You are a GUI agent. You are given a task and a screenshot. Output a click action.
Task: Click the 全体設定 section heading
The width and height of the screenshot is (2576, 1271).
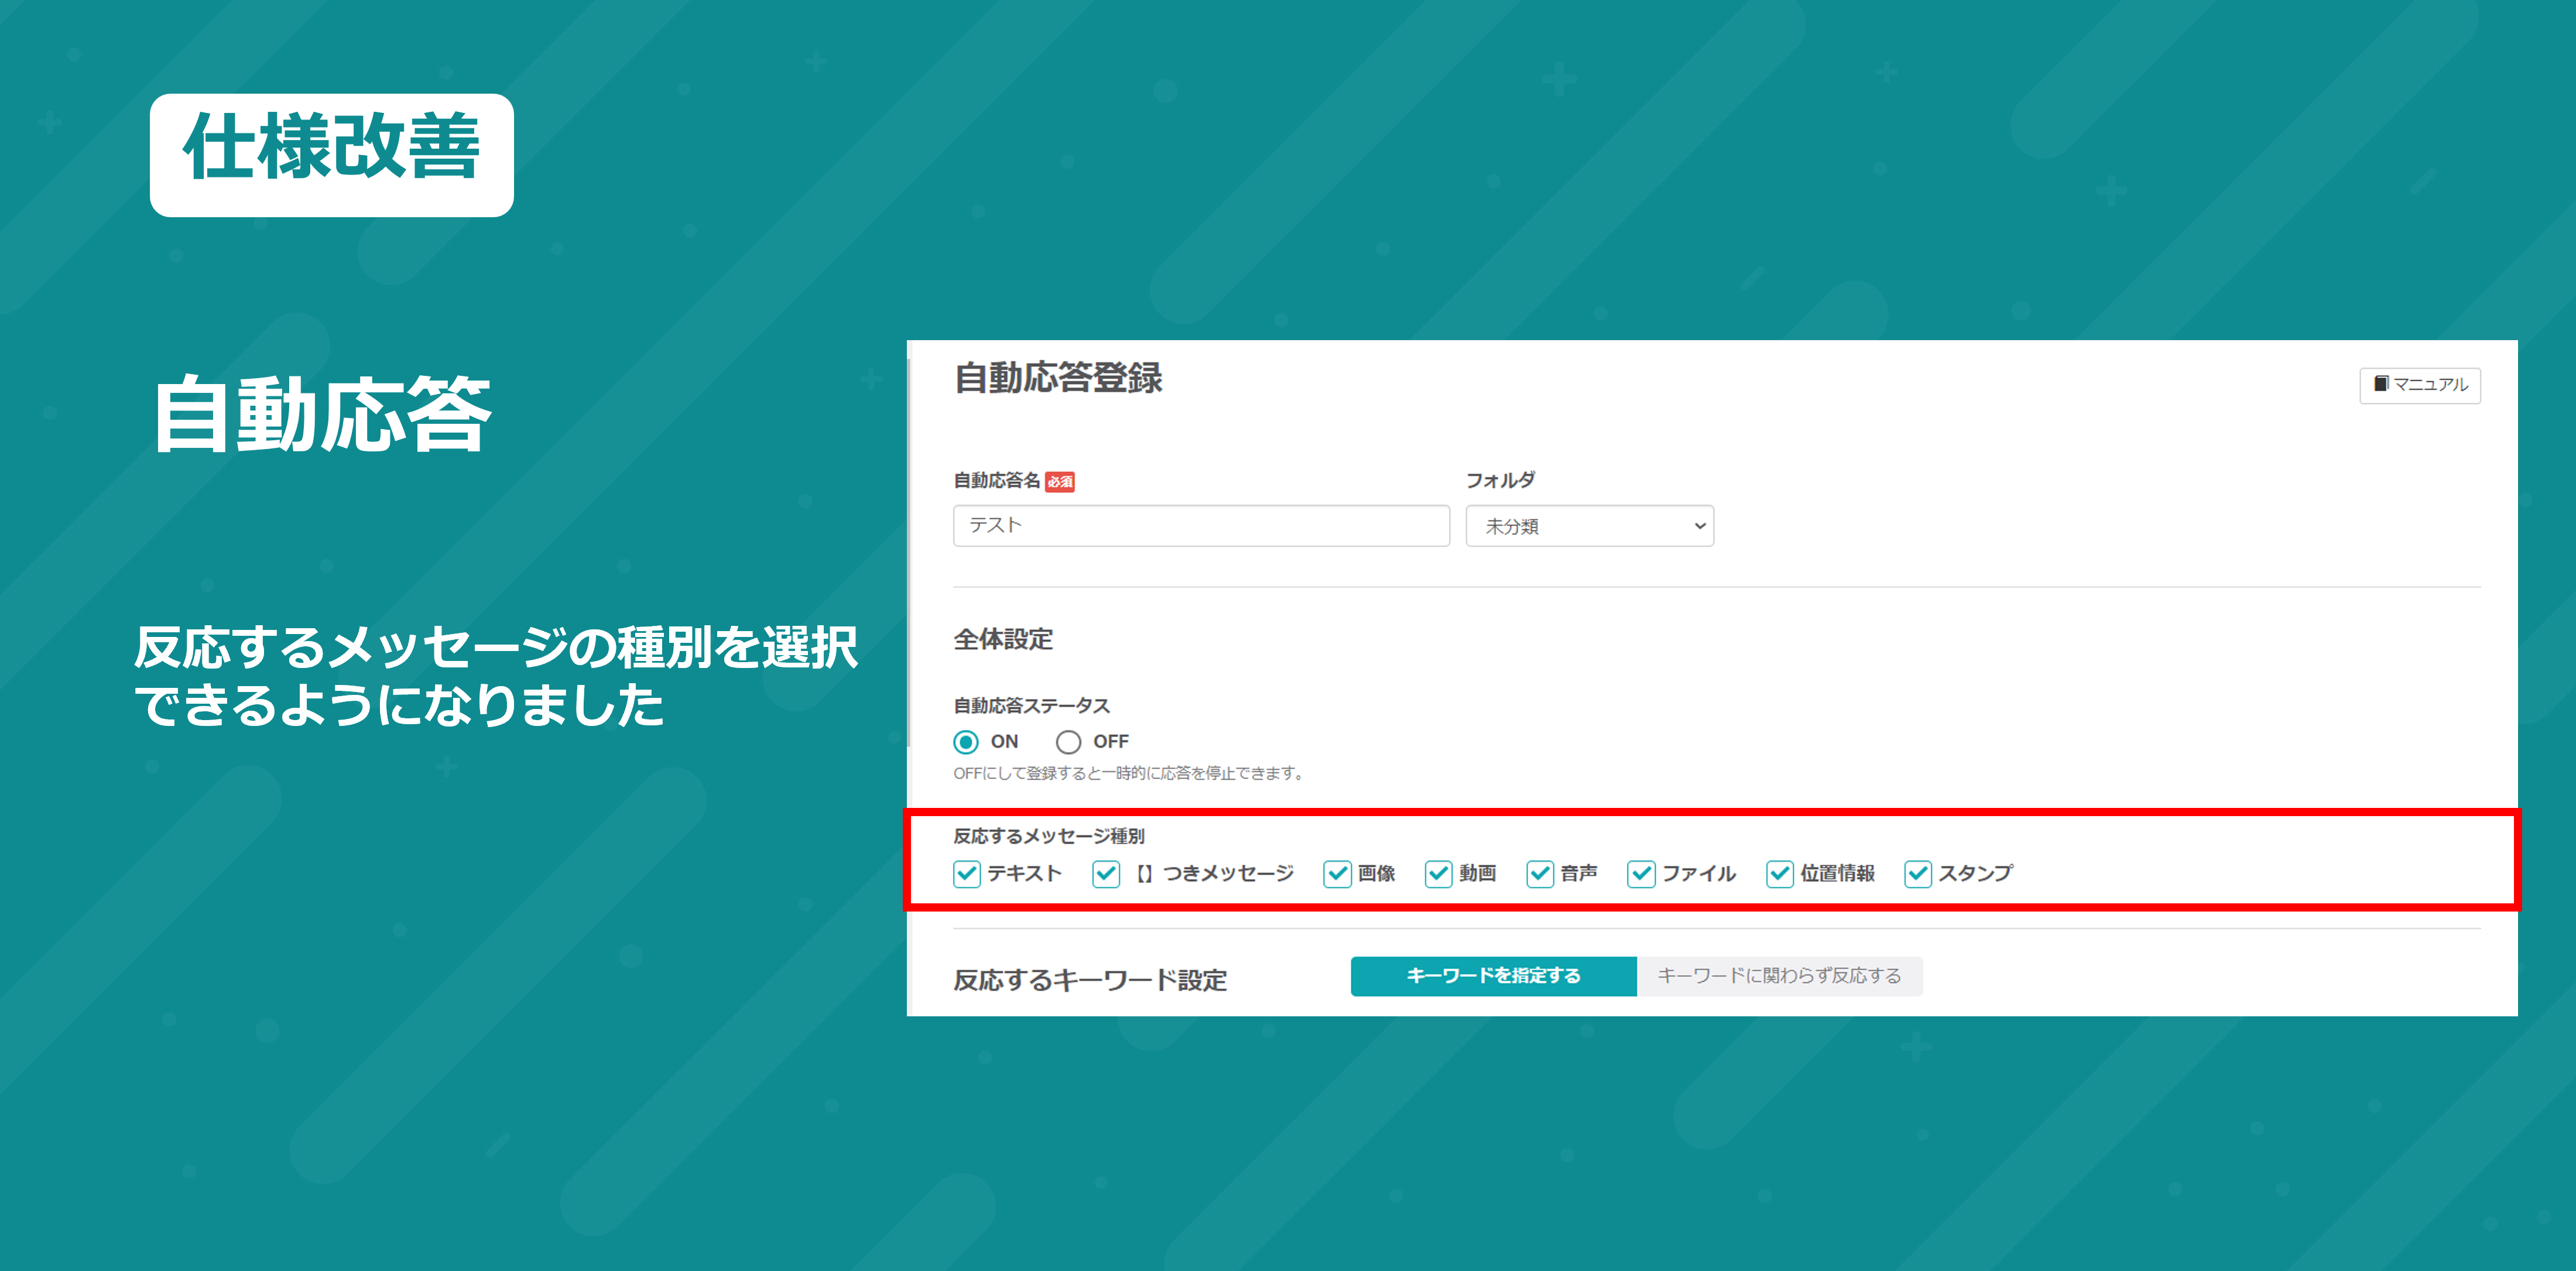(x=1003, y=640)
